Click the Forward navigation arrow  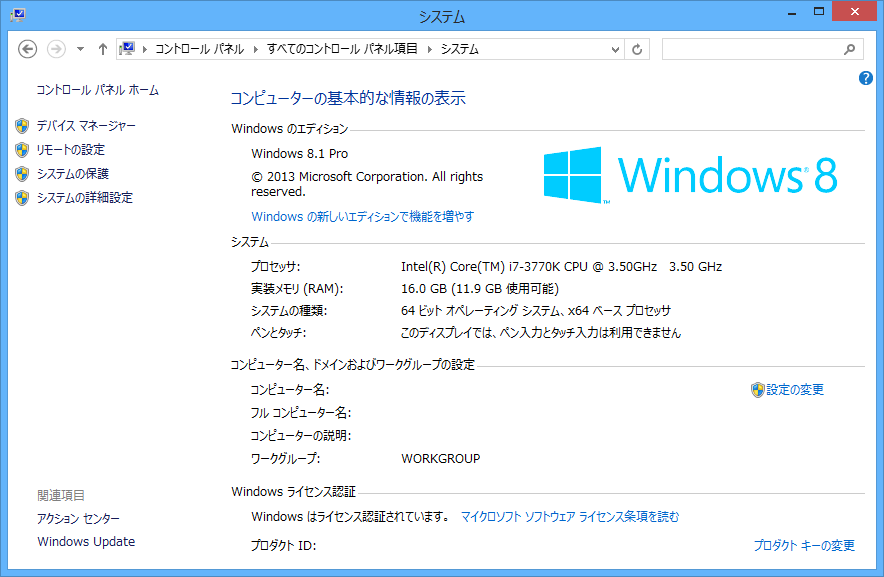coord(56,50)
